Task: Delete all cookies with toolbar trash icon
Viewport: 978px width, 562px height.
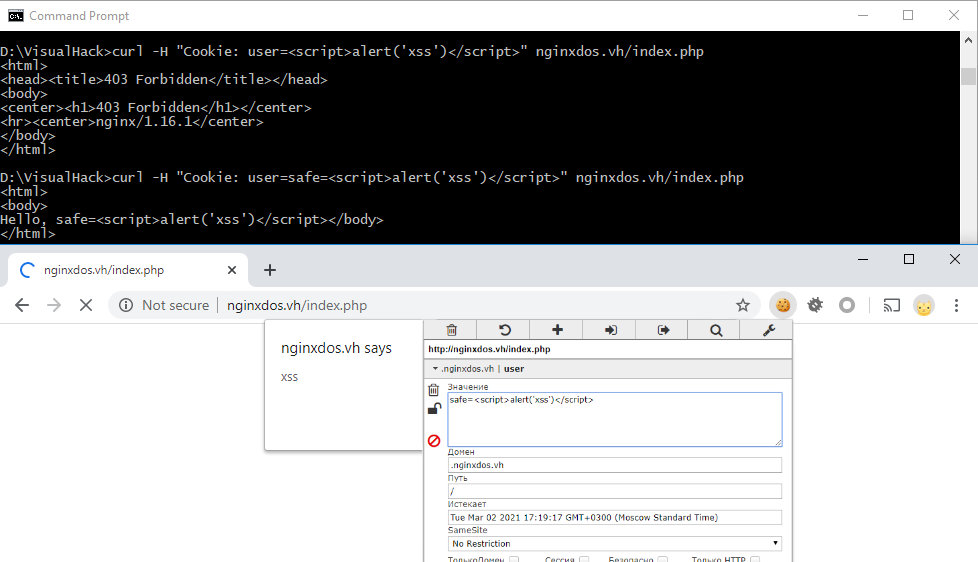Action: [x=452, y=330]
